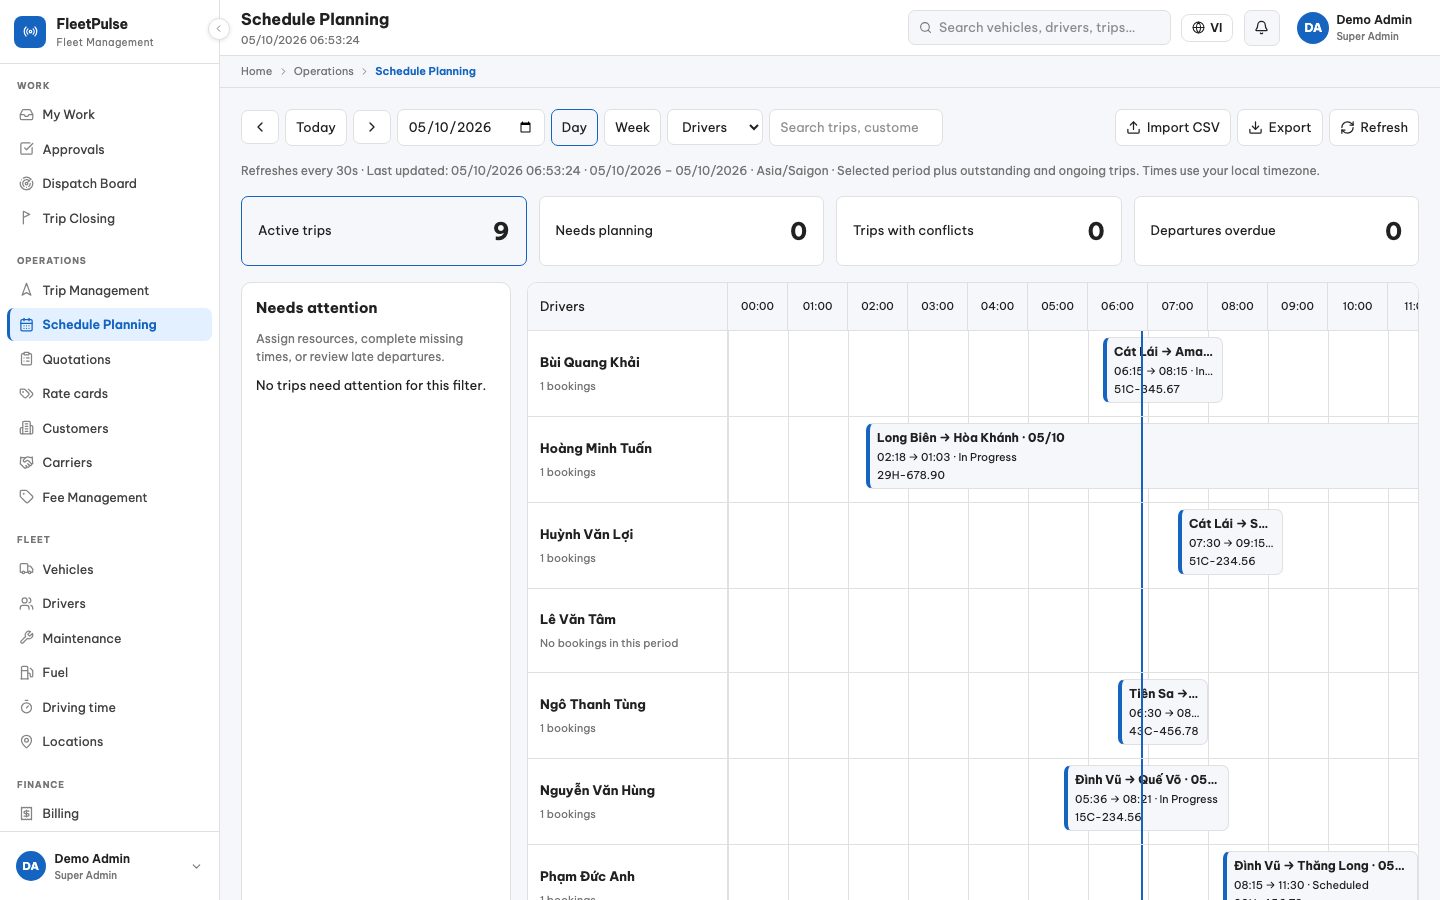Open the date picker calendar icon
Image resolution: width=1440 pixels, height=900 pixels.
click(526, 127)
